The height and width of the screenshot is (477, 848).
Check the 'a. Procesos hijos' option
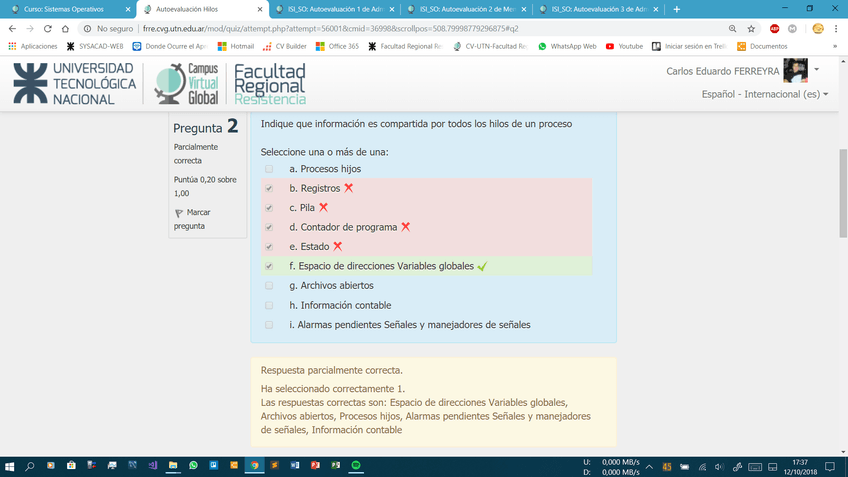click(x=269, y=169)
